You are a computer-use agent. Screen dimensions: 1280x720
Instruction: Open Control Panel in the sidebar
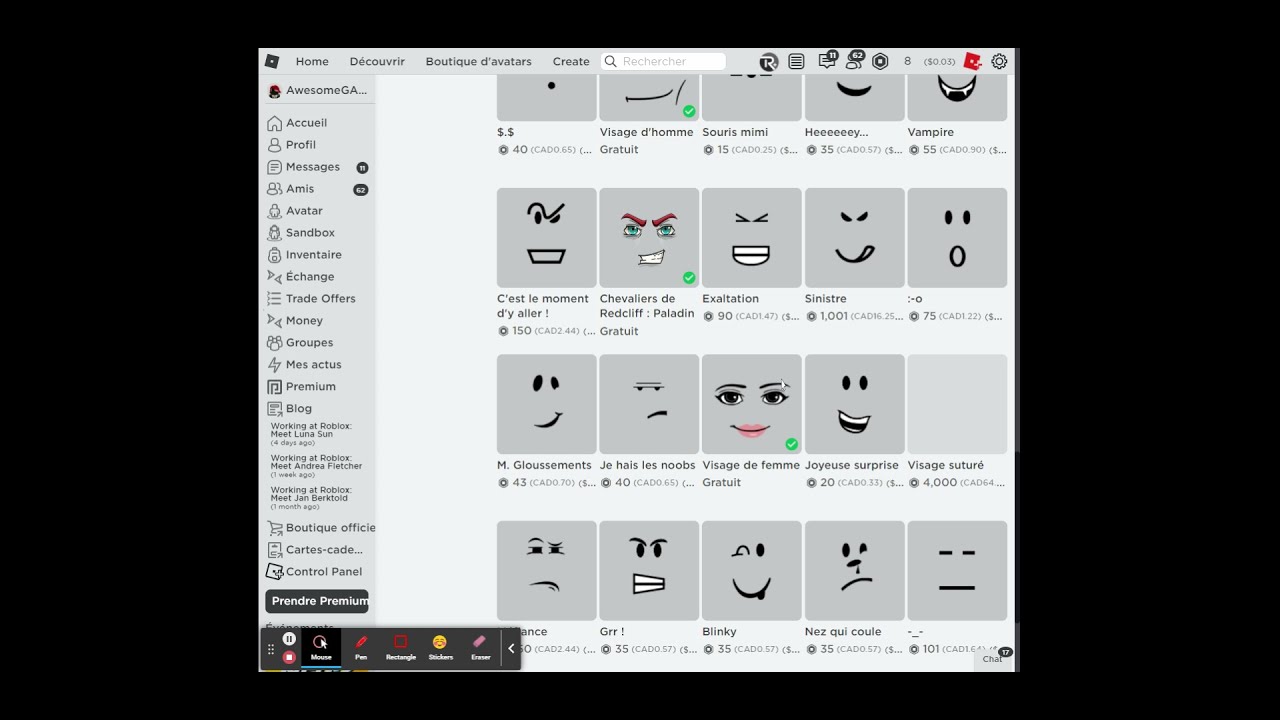tap(314, 572)
